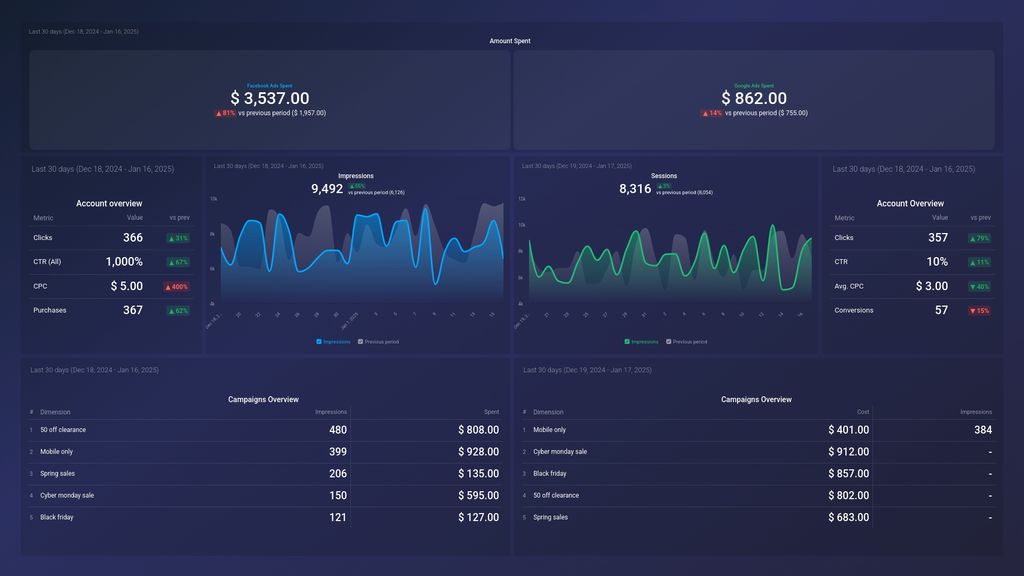This screenshot has width=1024, height=576.
Task: Select the 206 impressions cell
Action: [338, 473]
